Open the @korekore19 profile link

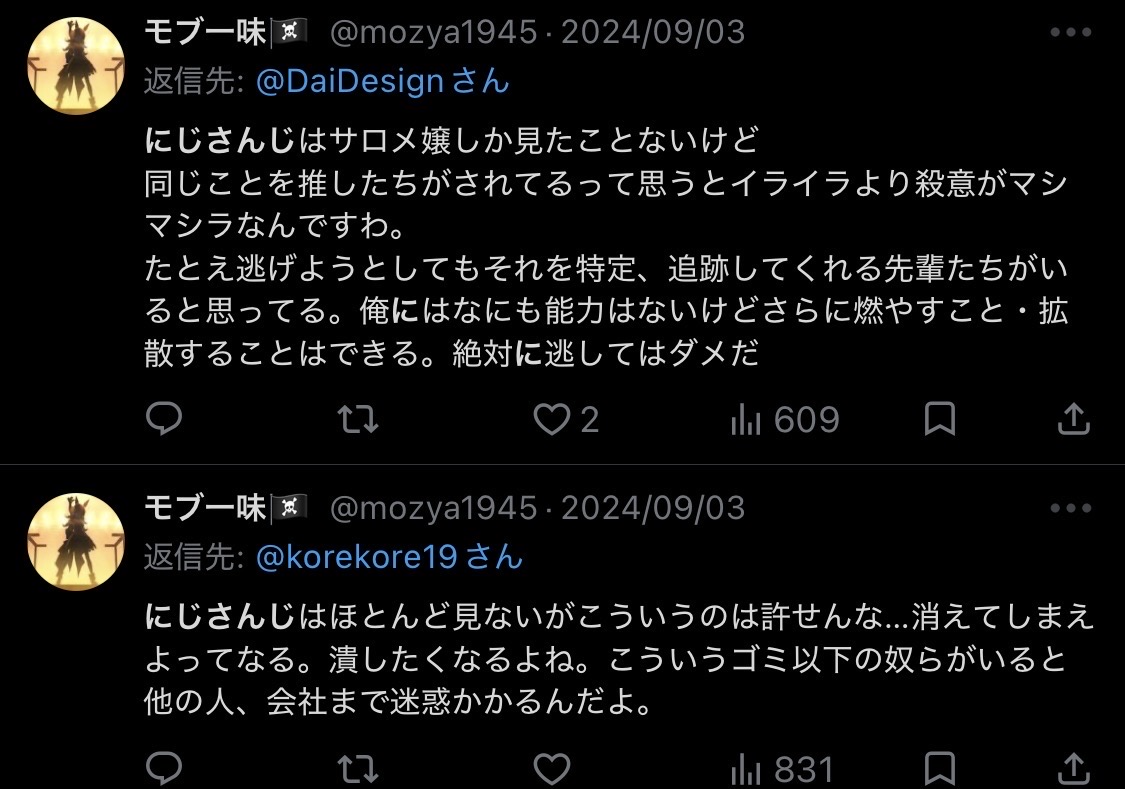click(357, 556)
